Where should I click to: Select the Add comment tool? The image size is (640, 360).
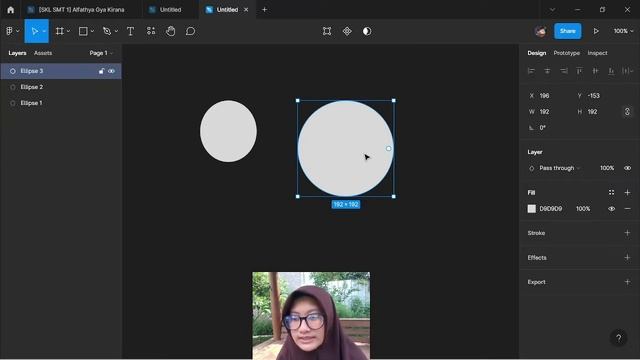coord(190,31)
